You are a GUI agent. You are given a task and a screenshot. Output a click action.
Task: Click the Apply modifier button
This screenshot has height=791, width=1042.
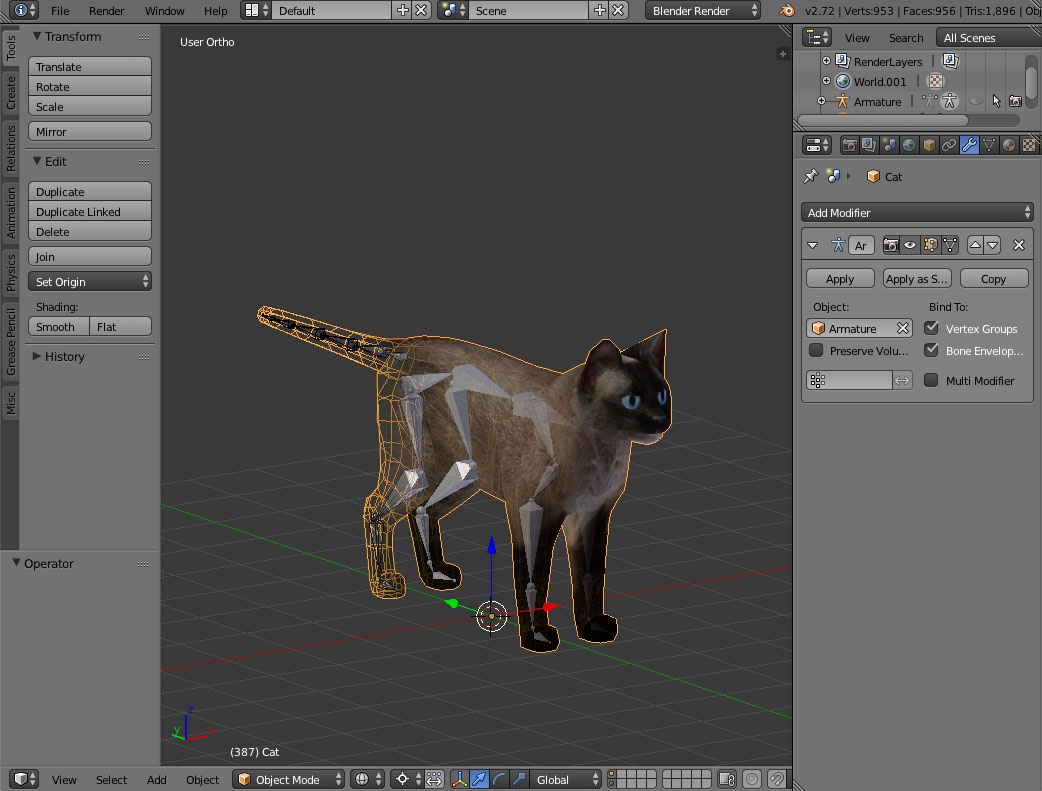pos(840,279)
